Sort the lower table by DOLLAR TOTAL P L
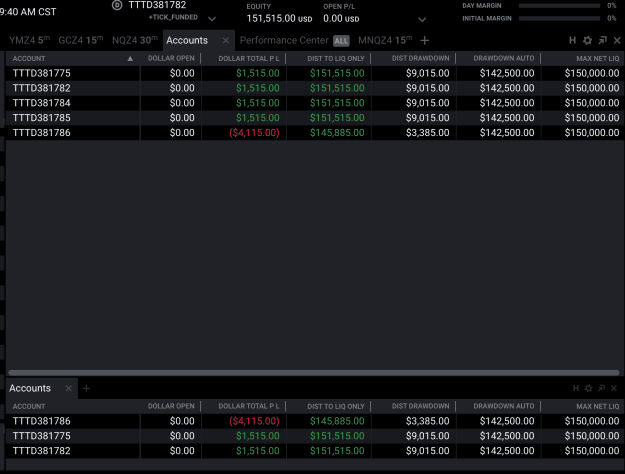This screenshot has width=625, height=474. [x=249, y=406]
